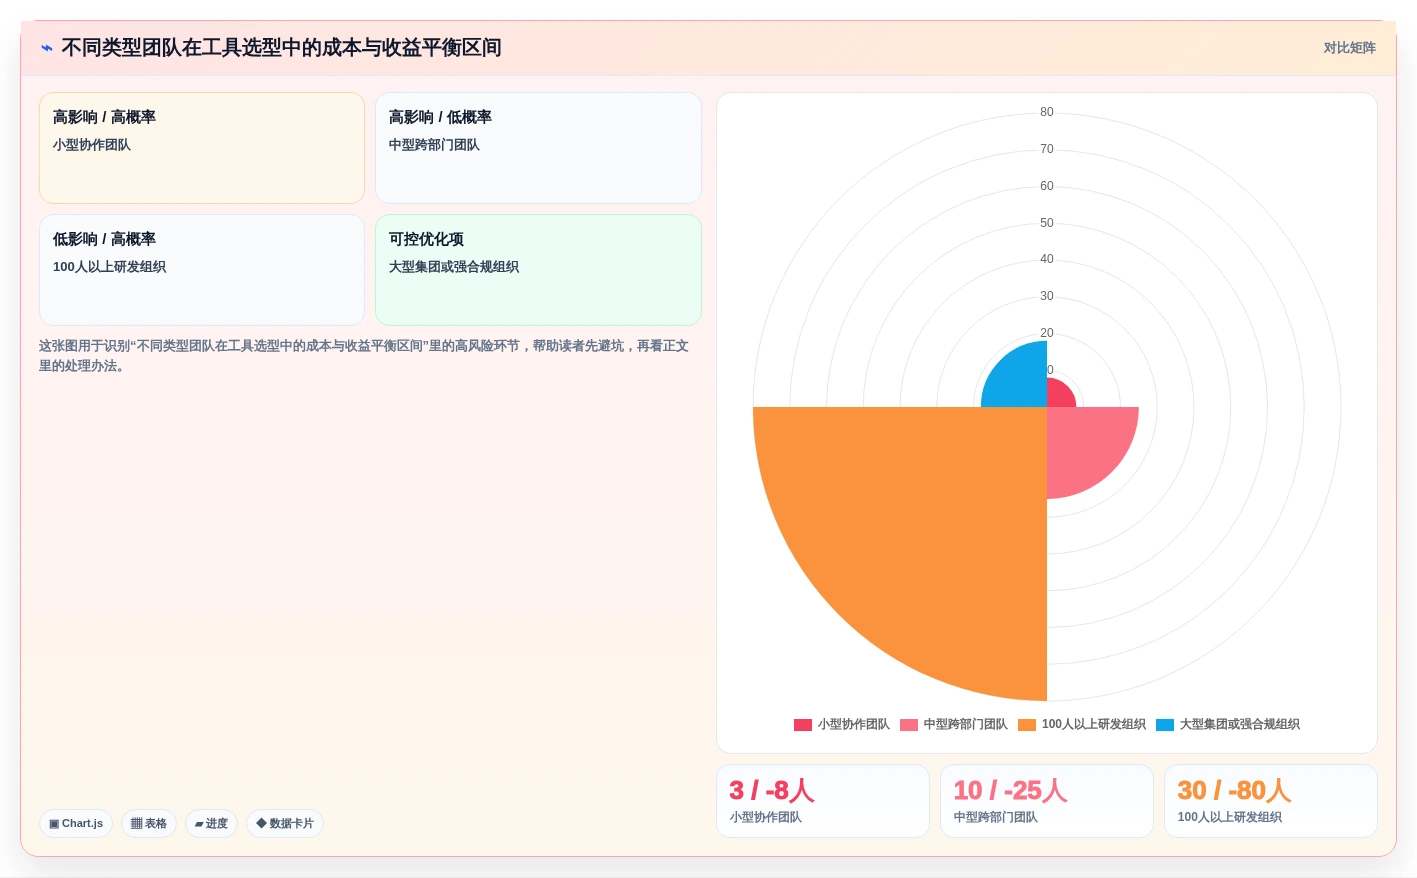Select the 10 / -25人 stat card
Screen dimensions: 1417x878
(1047, 801)
